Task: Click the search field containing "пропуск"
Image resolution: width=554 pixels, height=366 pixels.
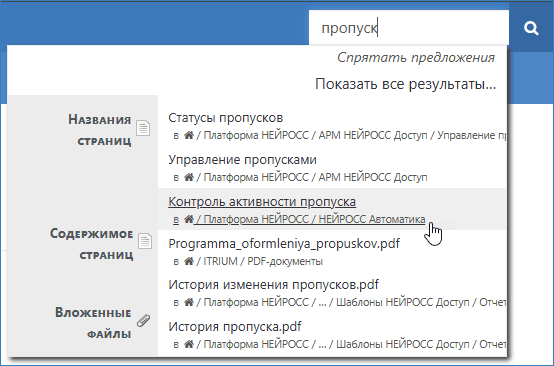Action: [409, 28]
